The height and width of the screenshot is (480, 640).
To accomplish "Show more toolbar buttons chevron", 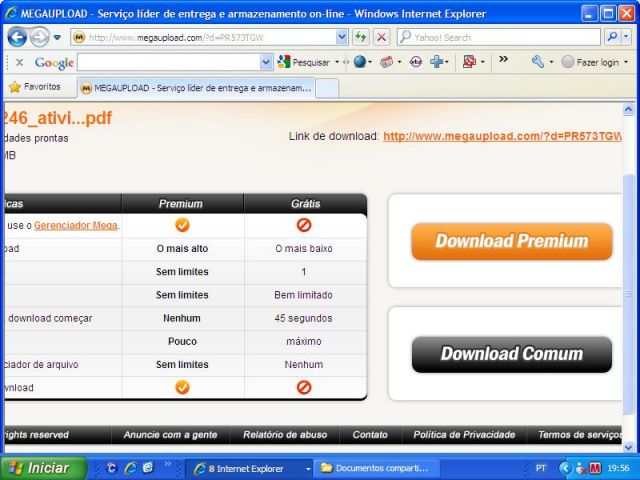I will tap(503, 59).
